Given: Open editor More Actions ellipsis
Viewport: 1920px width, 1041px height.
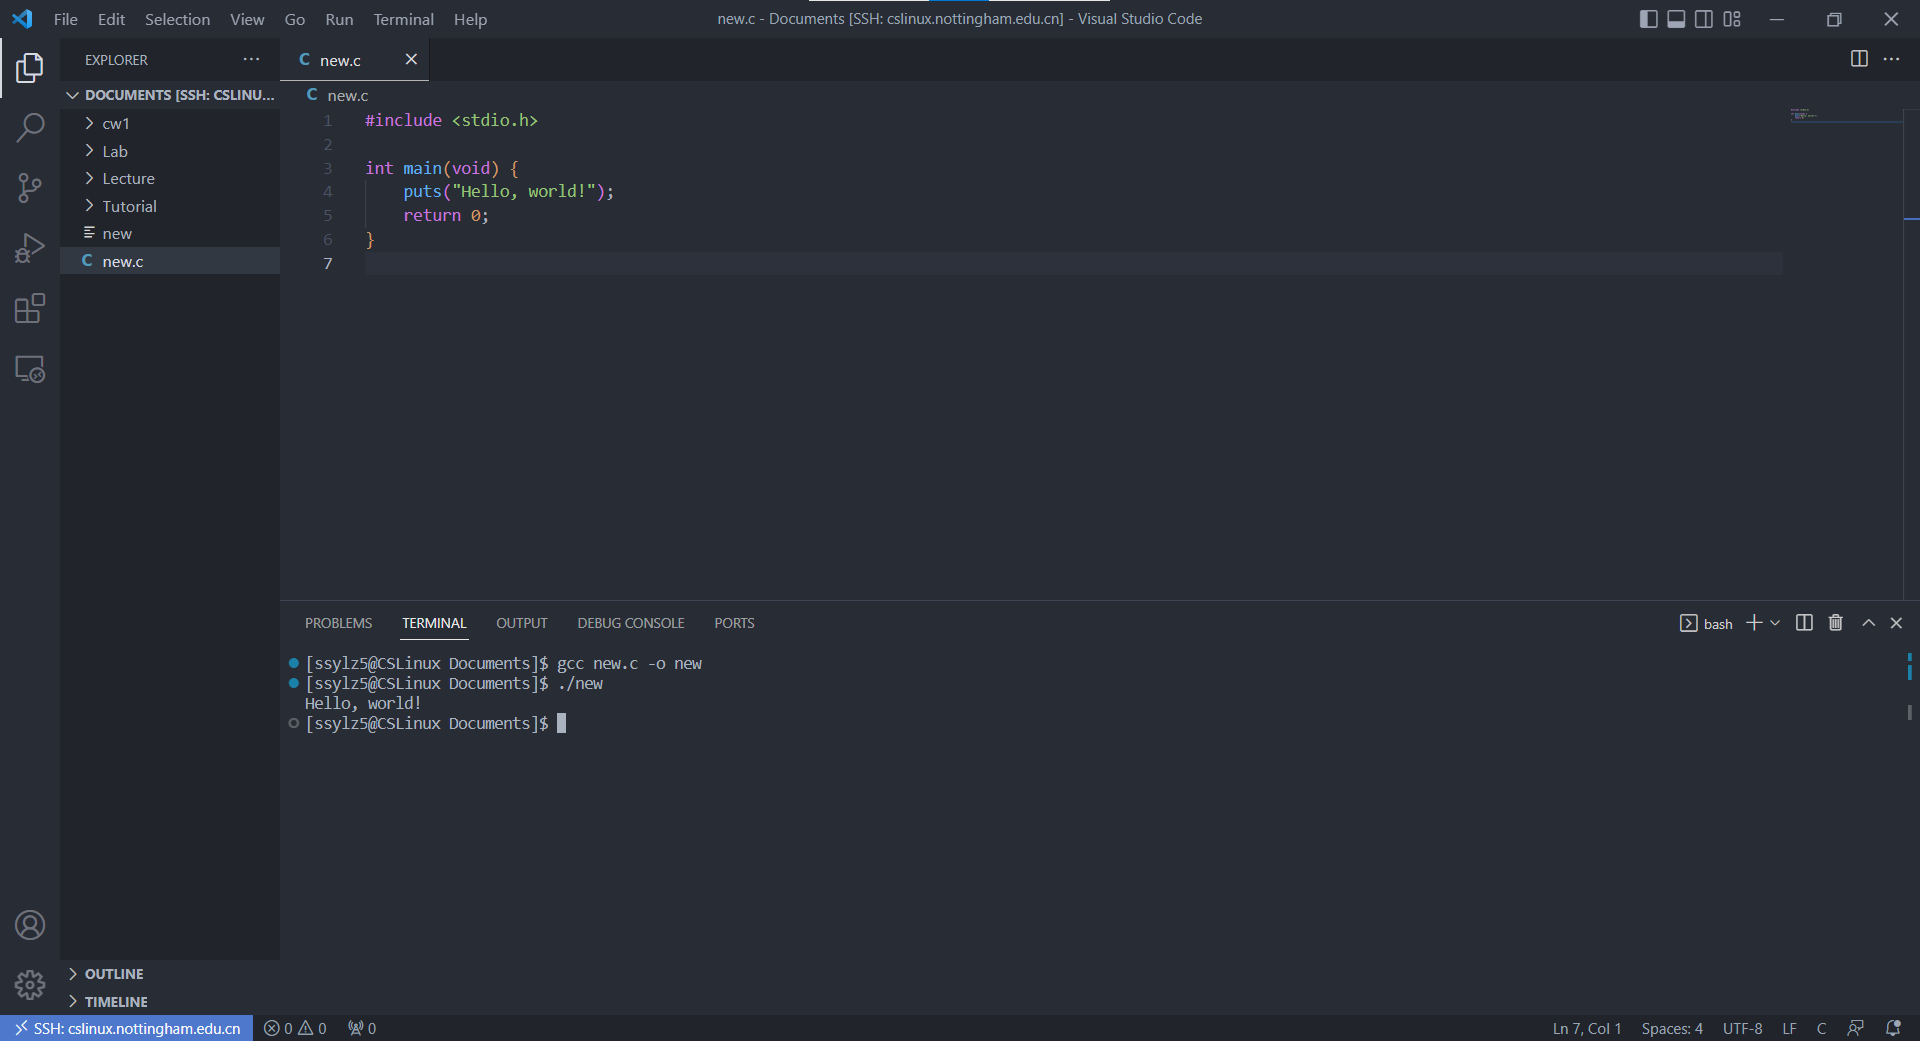Looking at the screenshot, I should (1891, 59).
